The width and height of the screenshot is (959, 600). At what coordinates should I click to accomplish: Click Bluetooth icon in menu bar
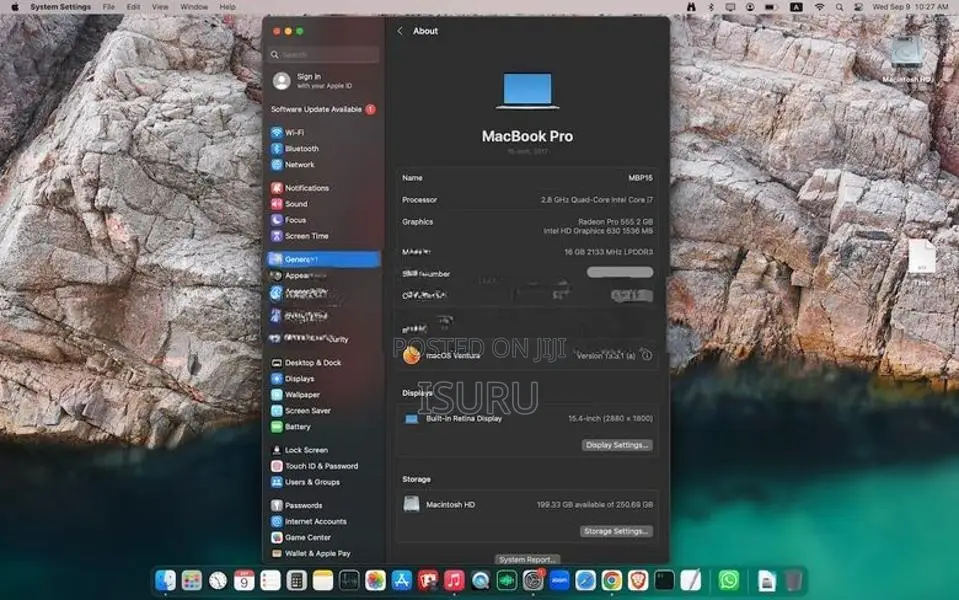711,7
